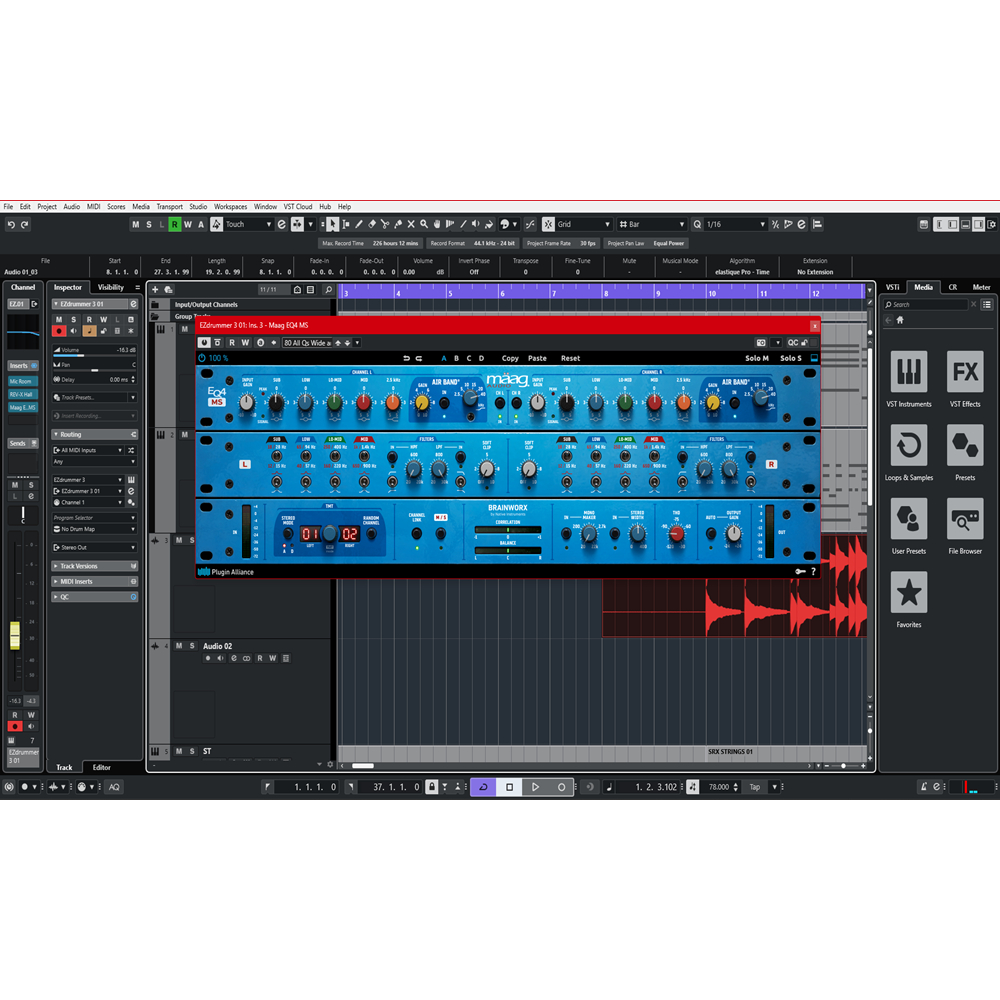Screen dimensions: 1000x1000
Task: Select the Erase tool
Action: pos(372,224)
